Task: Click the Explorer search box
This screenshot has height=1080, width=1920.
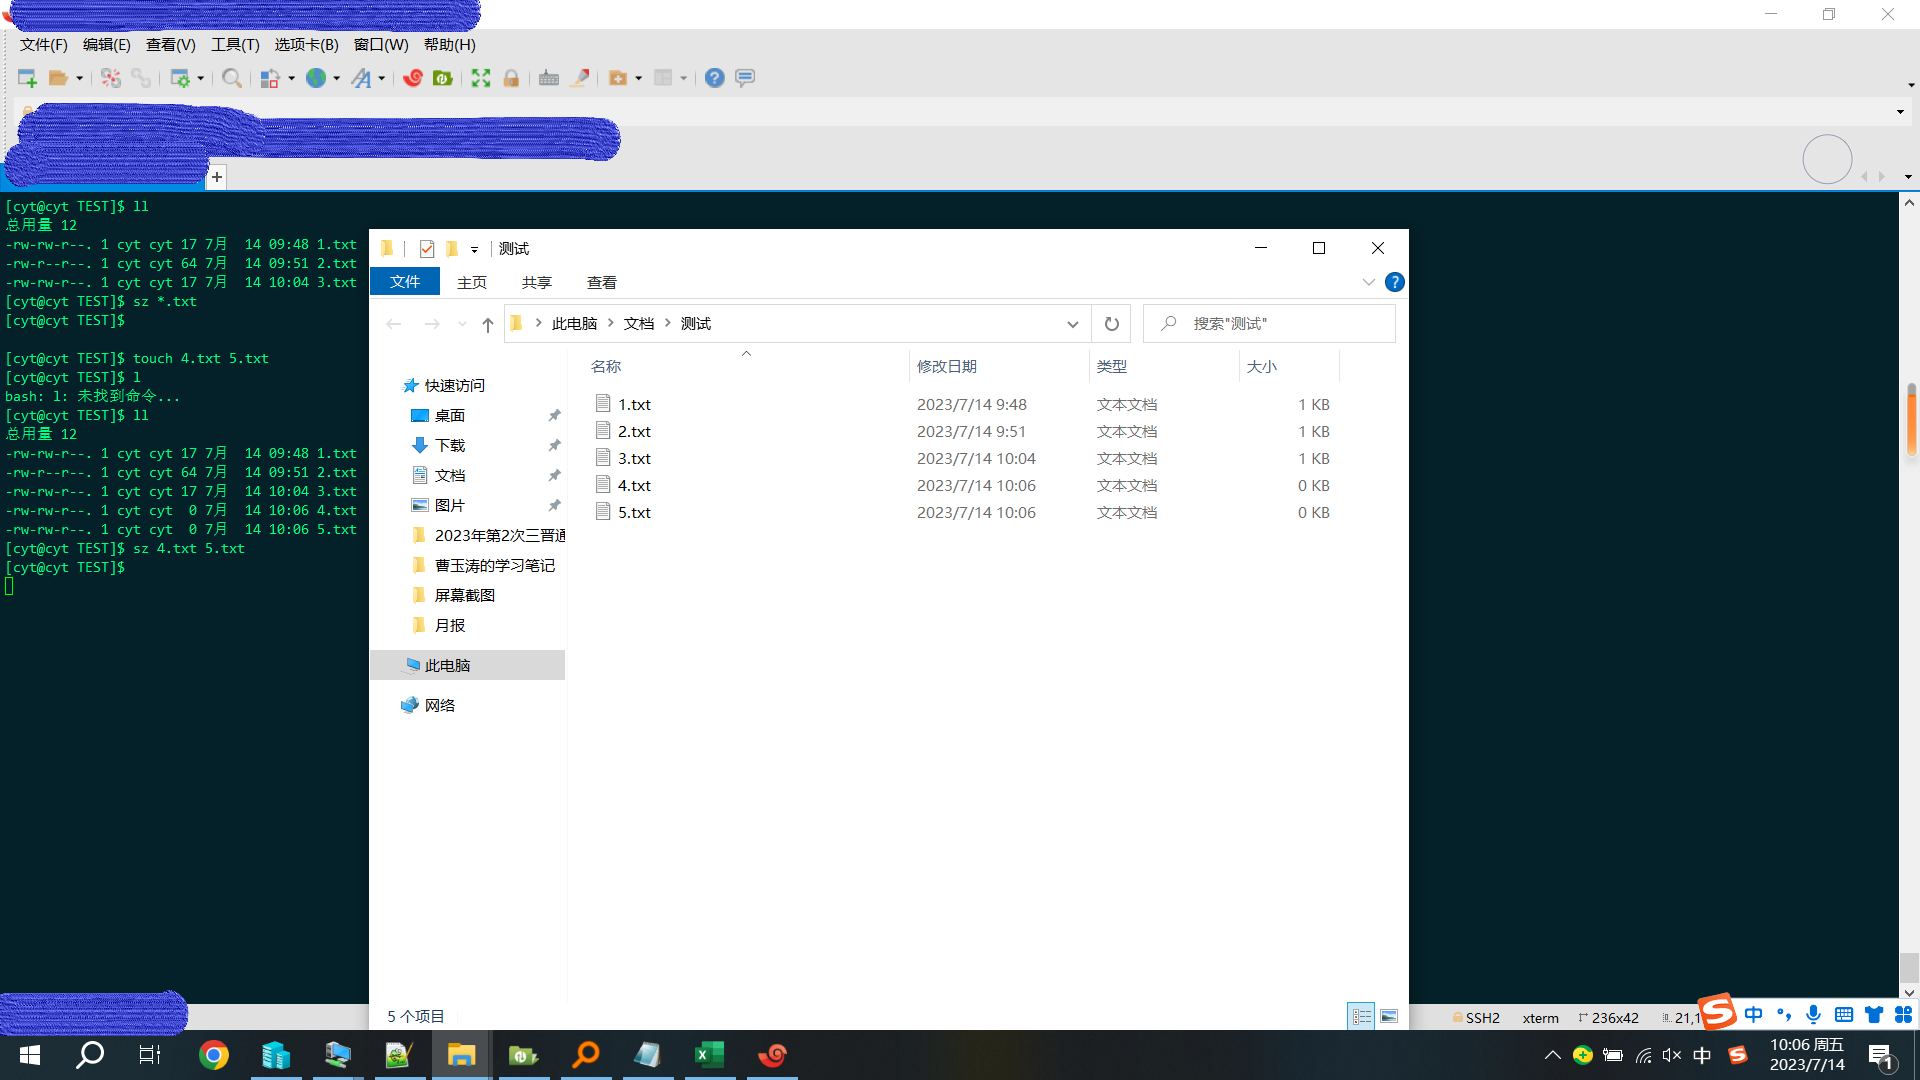Action: pyautogui.click(x=1269, y=324)
